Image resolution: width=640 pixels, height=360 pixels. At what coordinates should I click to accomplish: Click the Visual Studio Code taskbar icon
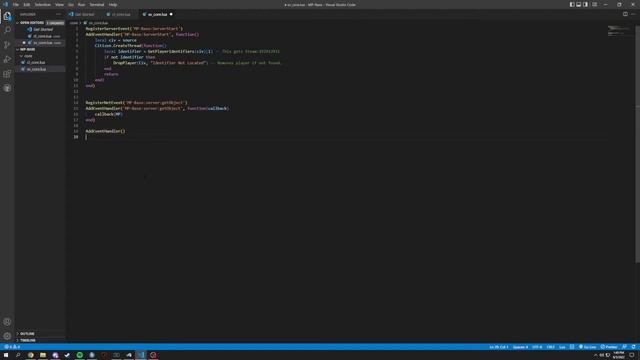point(141,355)
